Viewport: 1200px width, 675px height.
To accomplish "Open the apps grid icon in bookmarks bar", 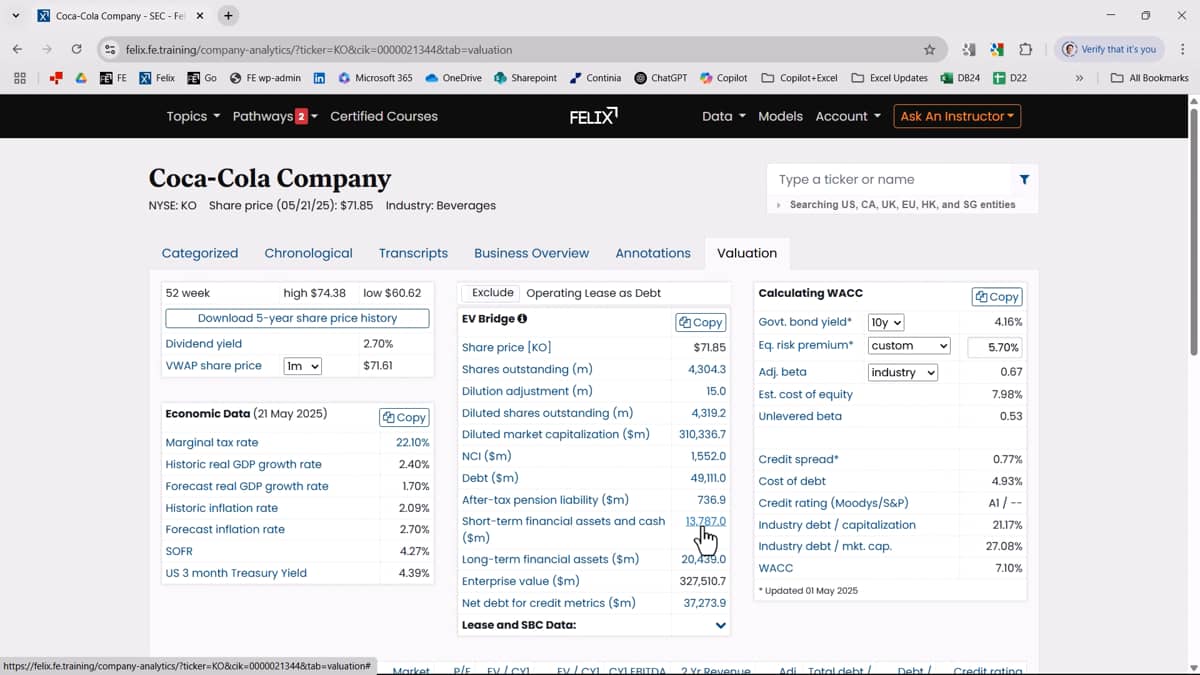I will 20,77.
